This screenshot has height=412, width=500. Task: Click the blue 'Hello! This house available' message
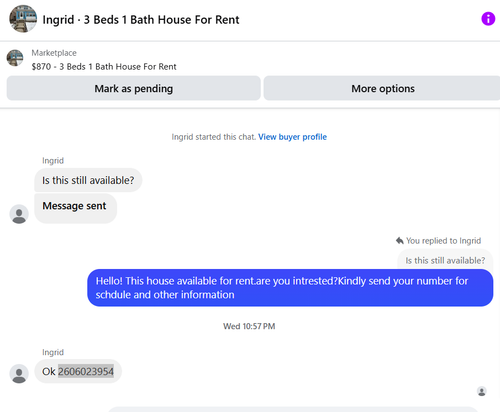pyautogui.click(x=290, y=288)
